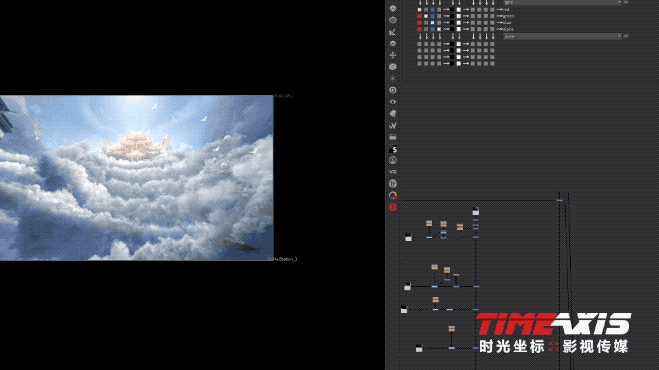Open the Particles nodes toolbar menu
Image resolution: width=659 pixels, height=370 pixels.
393,78
